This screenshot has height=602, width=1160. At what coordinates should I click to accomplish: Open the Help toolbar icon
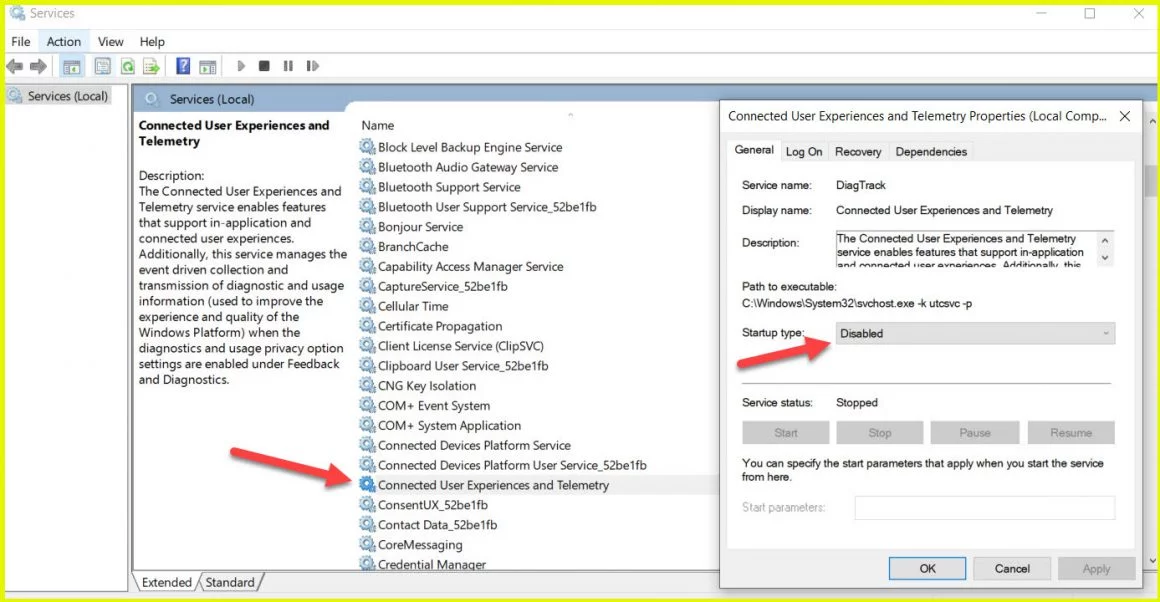tap(183, 67)
